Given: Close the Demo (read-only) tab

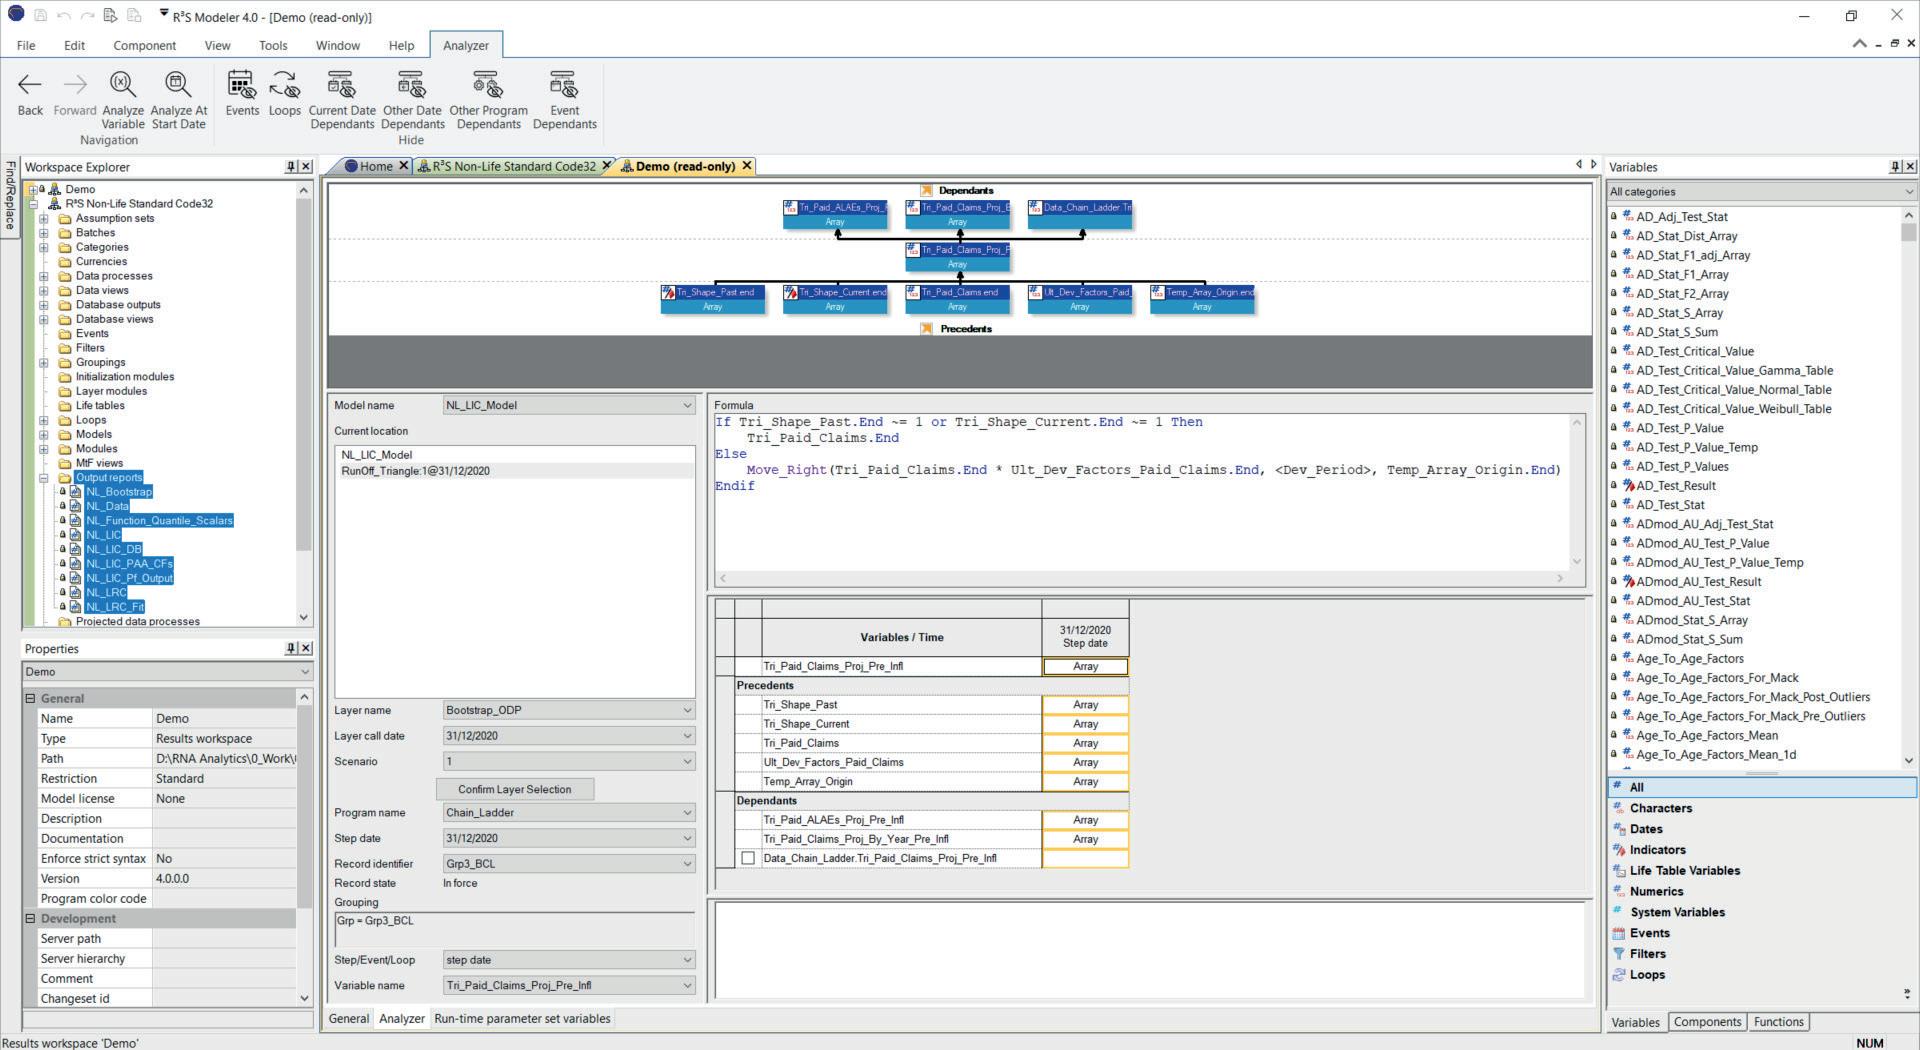Looking at the screenshot, I should tap(746, 166).
